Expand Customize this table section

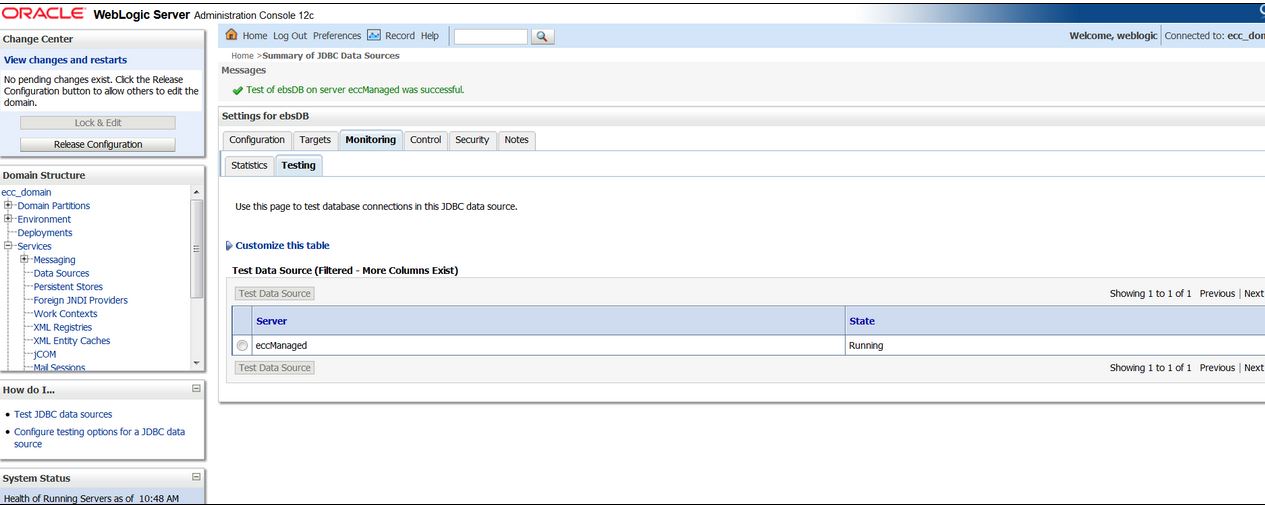click(281, 246)
